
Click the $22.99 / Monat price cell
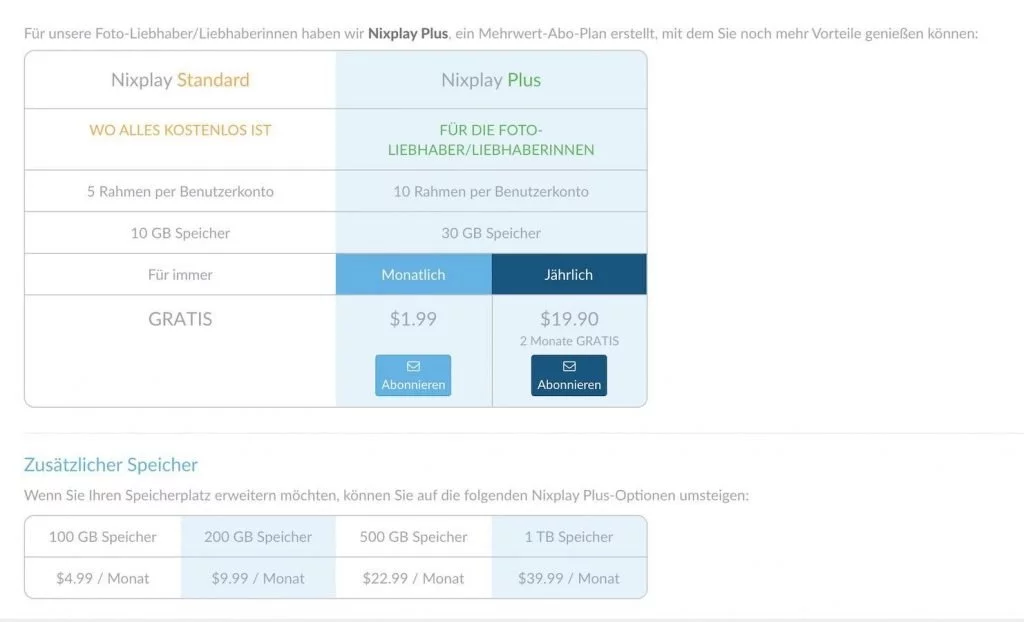point(413,578)
